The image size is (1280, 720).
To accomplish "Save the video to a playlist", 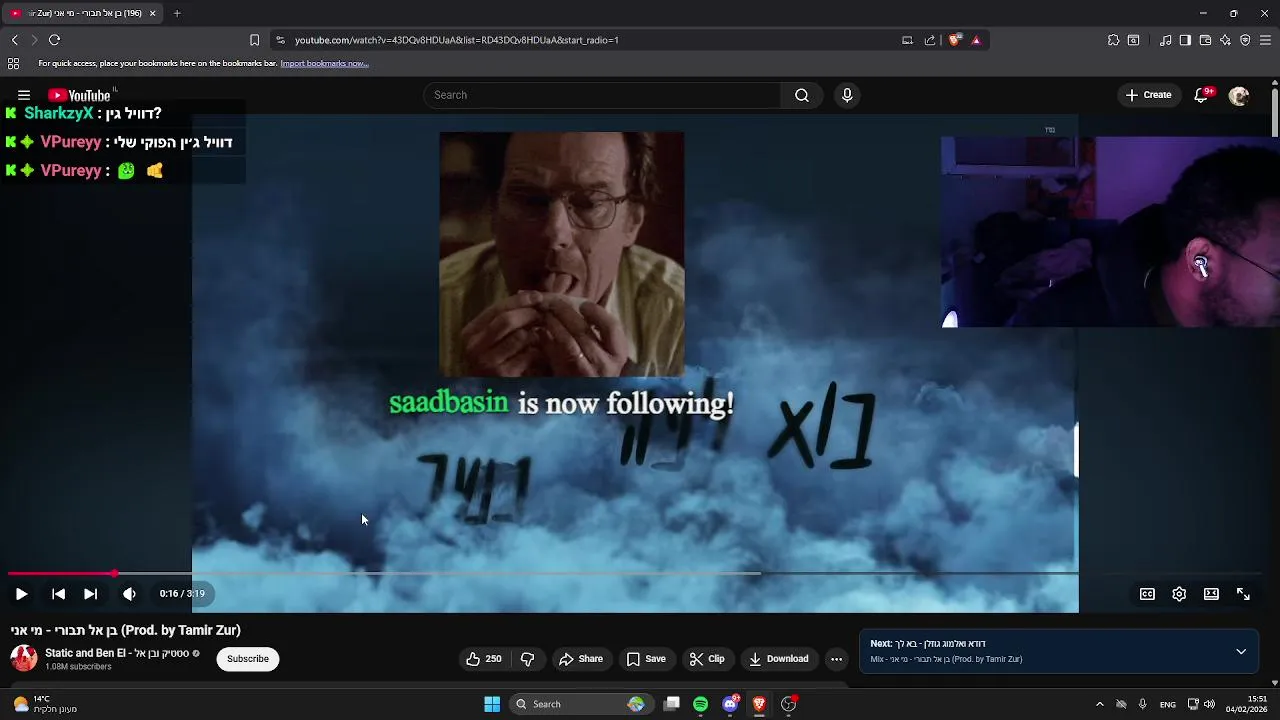I will click(x=646, y=659).
